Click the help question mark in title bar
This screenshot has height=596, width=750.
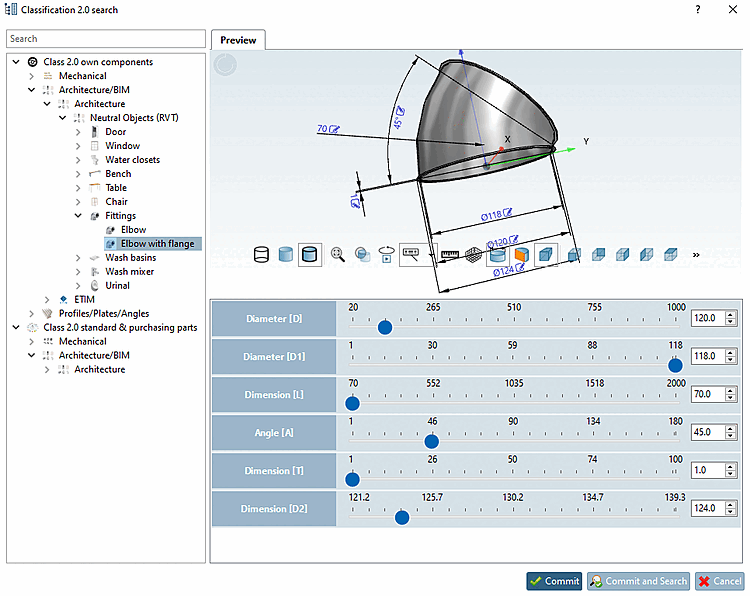click(697, 9)
